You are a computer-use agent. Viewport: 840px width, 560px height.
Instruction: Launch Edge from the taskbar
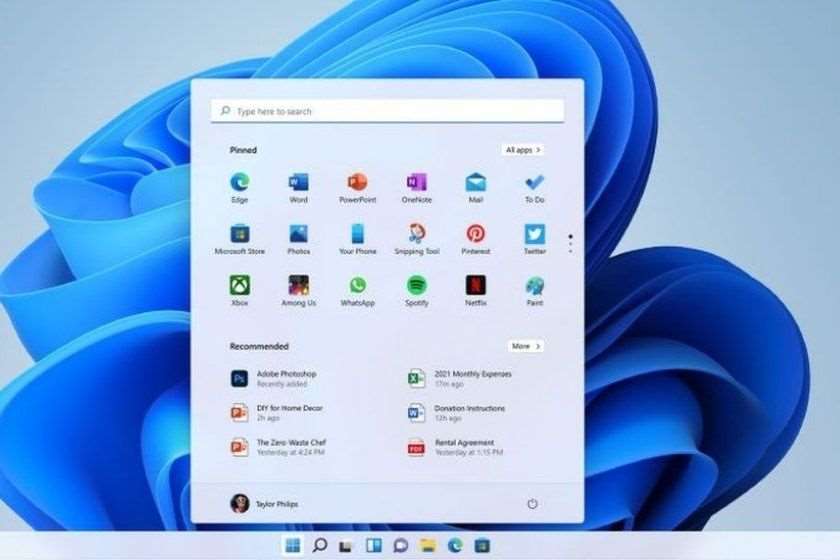(x=455, y=546)
